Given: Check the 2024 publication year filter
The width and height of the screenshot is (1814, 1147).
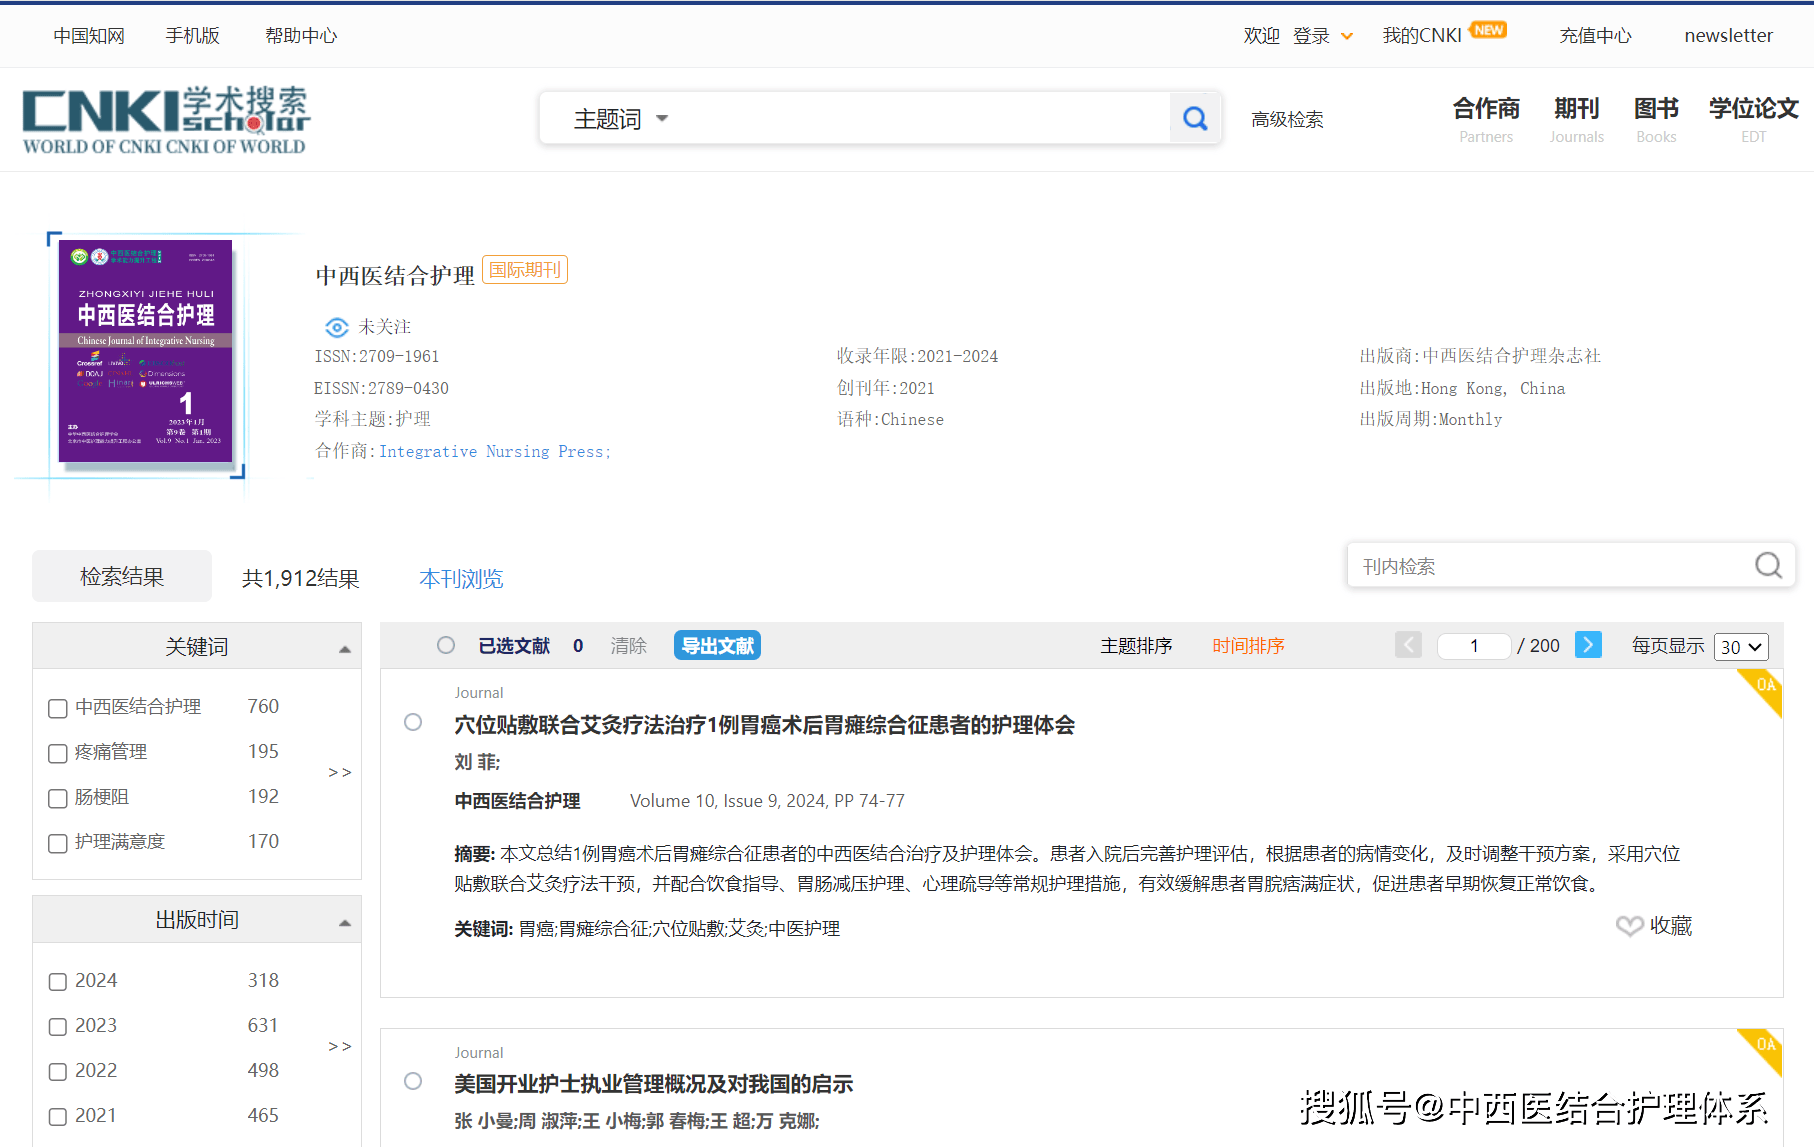Looking at the screenshot, I should 58,982.
